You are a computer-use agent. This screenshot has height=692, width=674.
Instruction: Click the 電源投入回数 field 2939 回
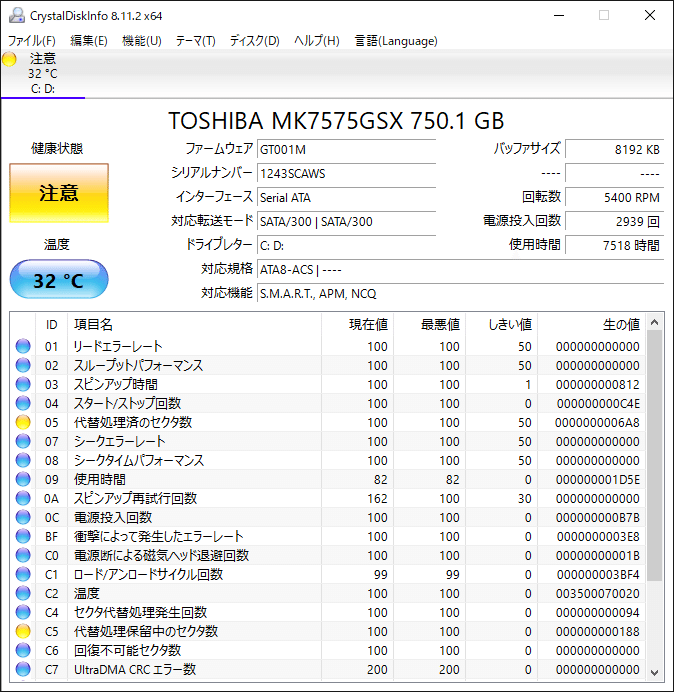click(614, 221)
